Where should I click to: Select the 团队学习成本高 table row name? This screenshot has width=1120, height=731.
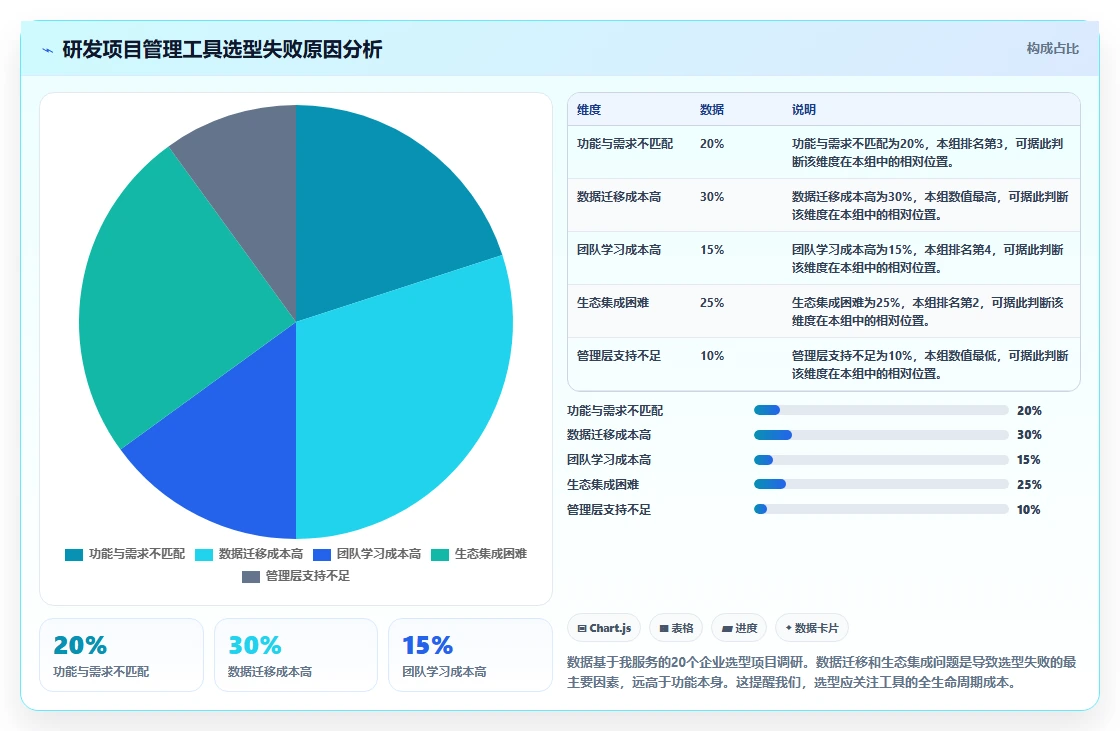pos(619,249)
